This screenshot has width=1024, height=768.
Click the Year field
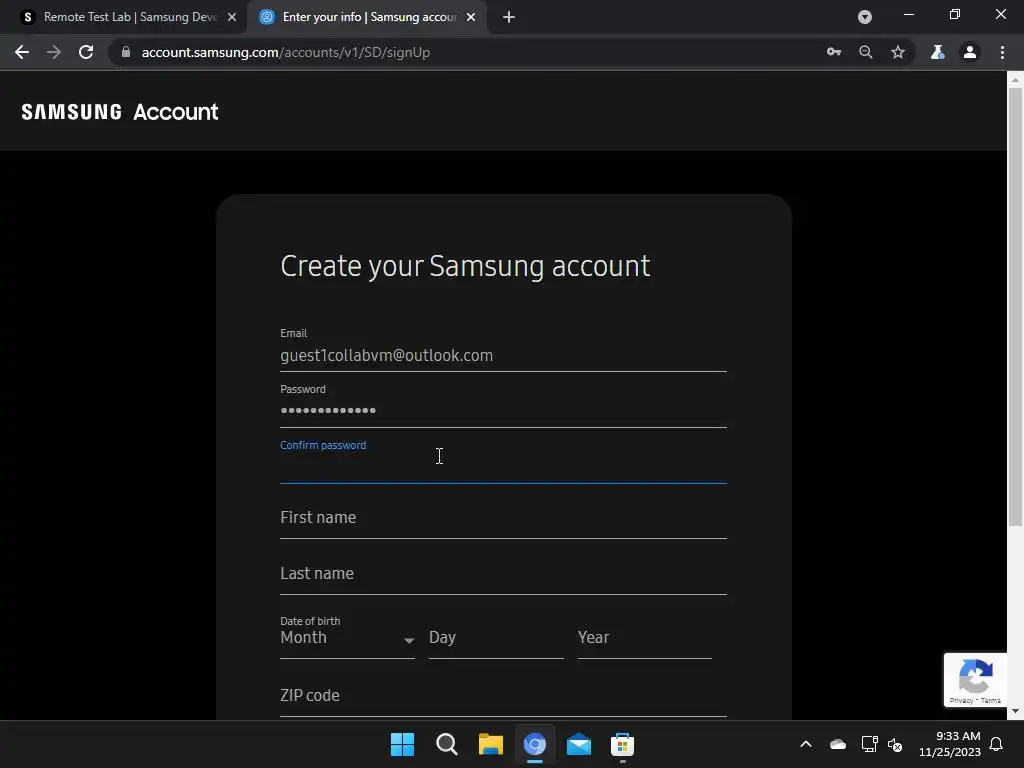point(645,638)
